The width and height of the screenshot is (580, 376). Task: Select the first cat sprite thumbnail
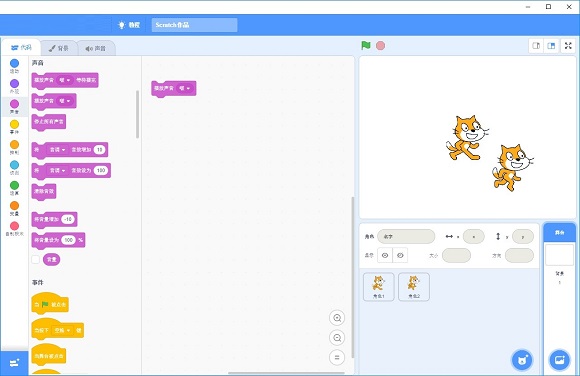[378, 287]
